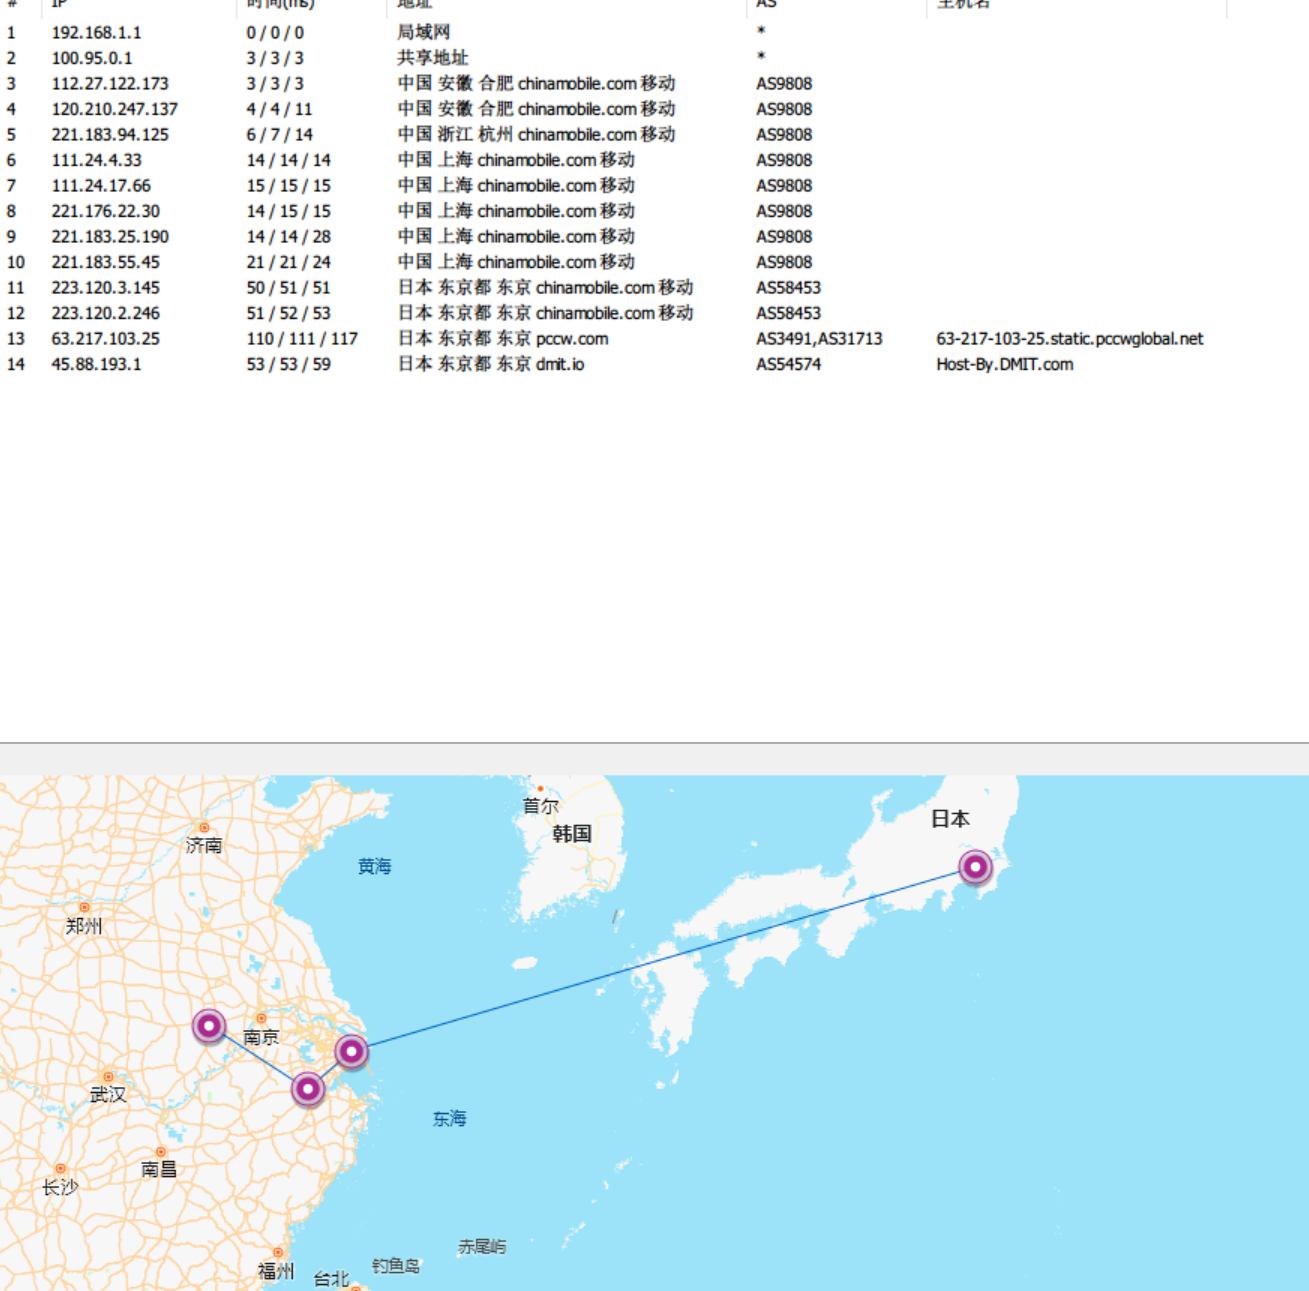The width and height of the screenshot is (1309, 1291).
Task: Click hostname 63-217-103-25.static.pccwglobal.net
Action: click(1069, 339)
